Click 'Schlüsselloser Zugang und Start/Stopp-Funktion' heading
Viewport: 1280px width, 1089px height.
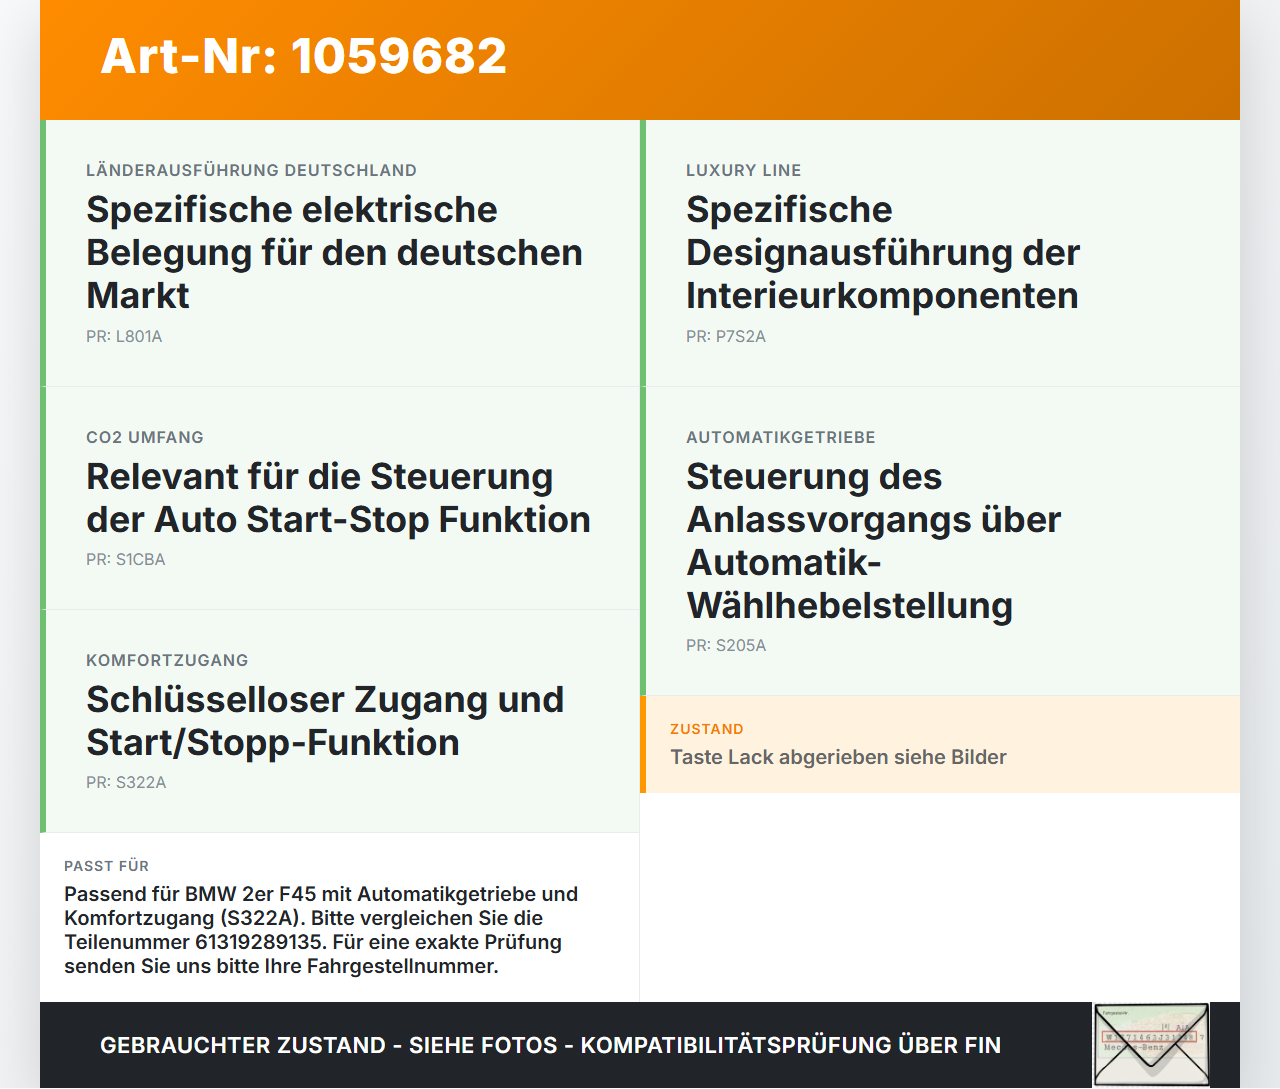[325, 721]
